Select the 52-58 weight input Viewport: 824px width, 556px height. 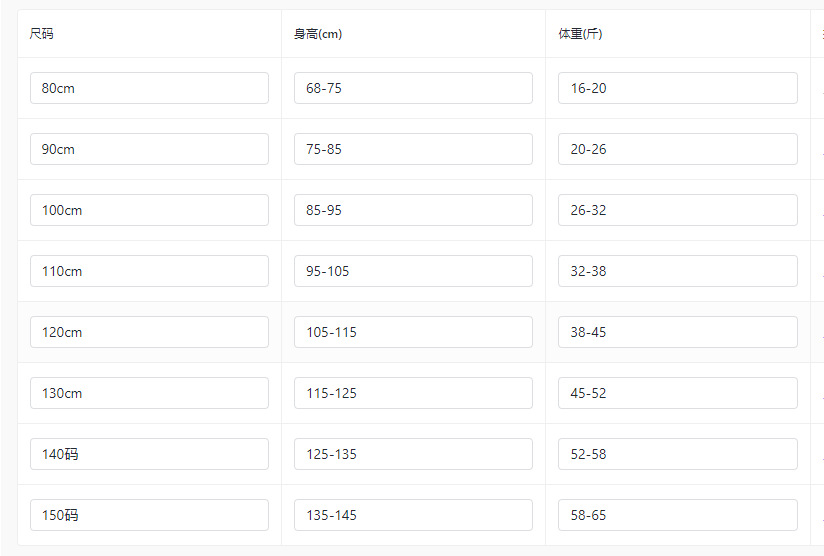coord(677,454)
